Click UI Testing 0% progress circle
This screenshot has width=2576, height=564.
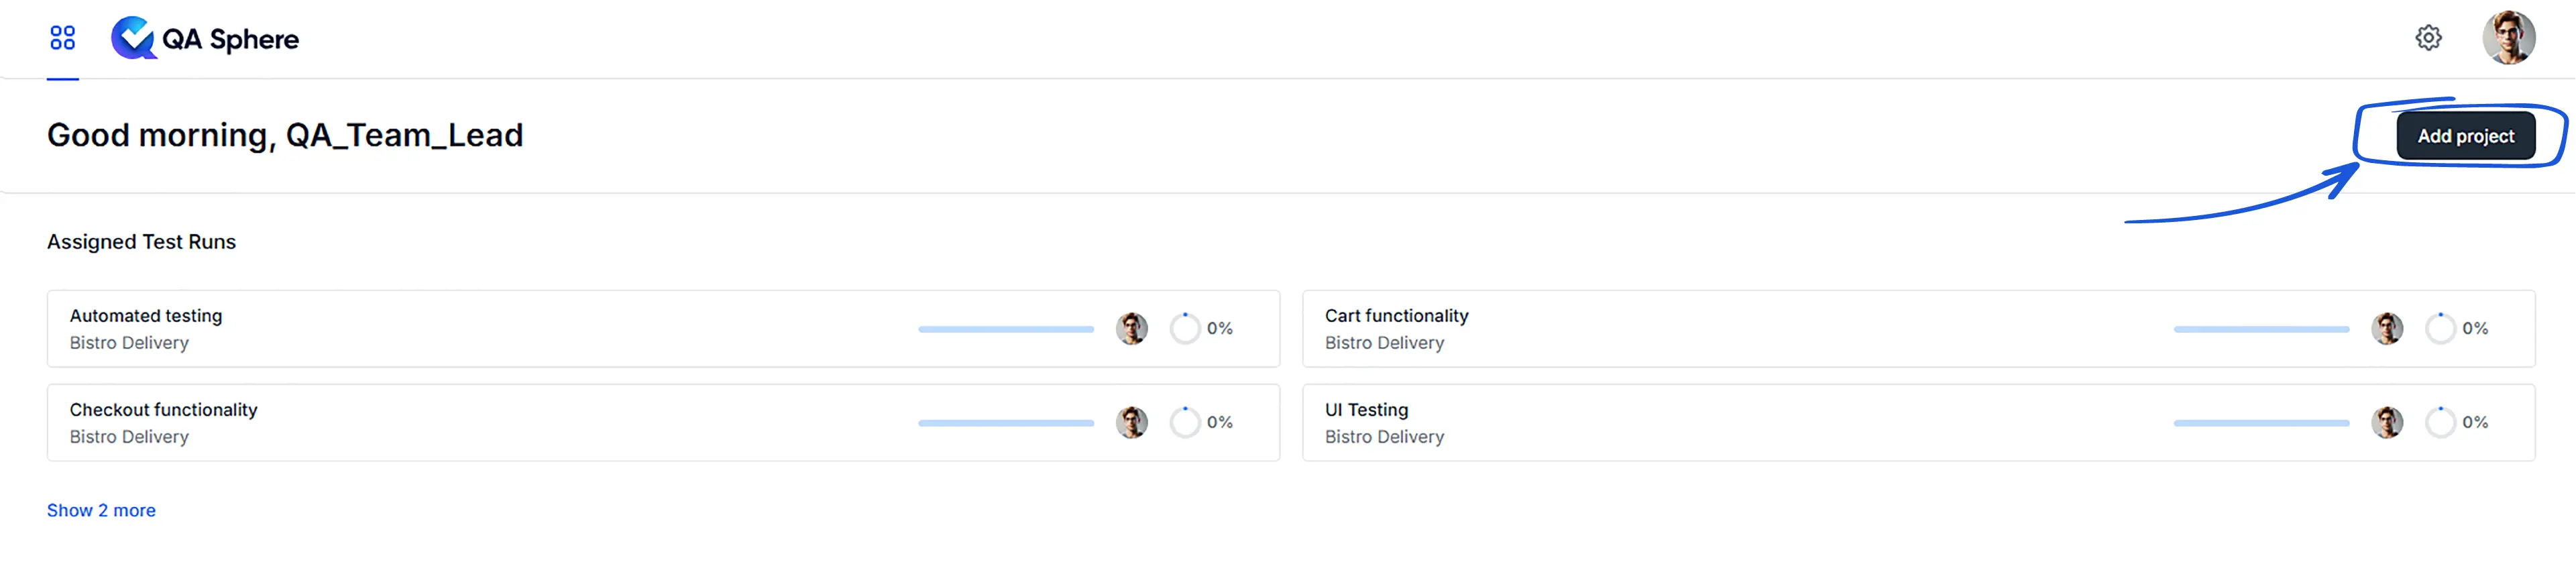point(2440,422)
